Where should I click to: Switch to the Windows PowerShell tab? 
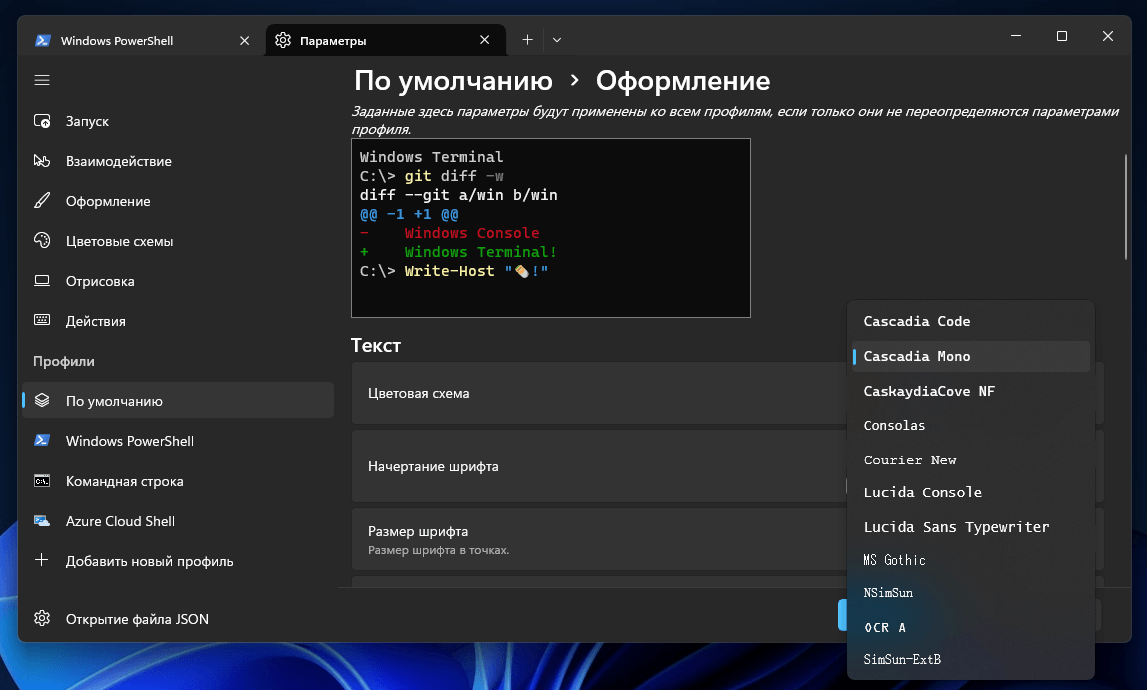pyautogui.click(x=143, y=40)
